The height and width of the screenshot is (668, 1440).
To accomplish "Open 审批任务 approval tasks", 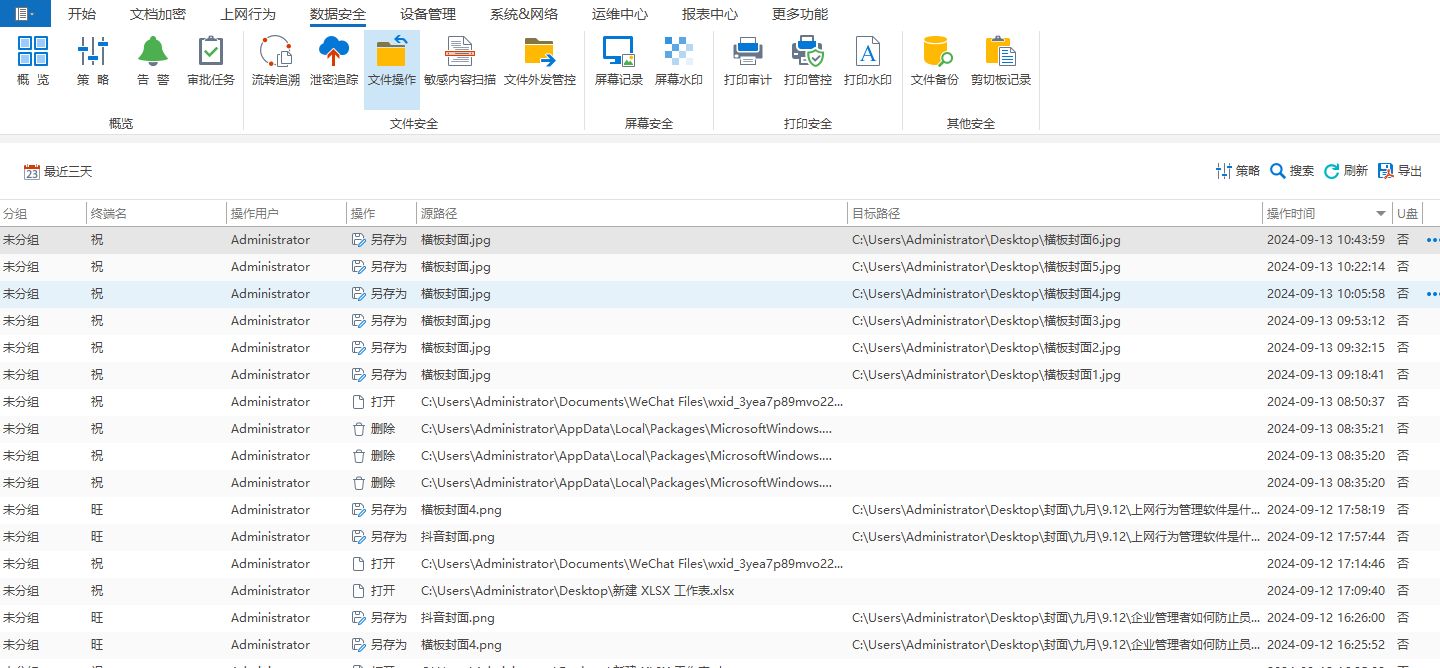I will click(x=211, y=61).
